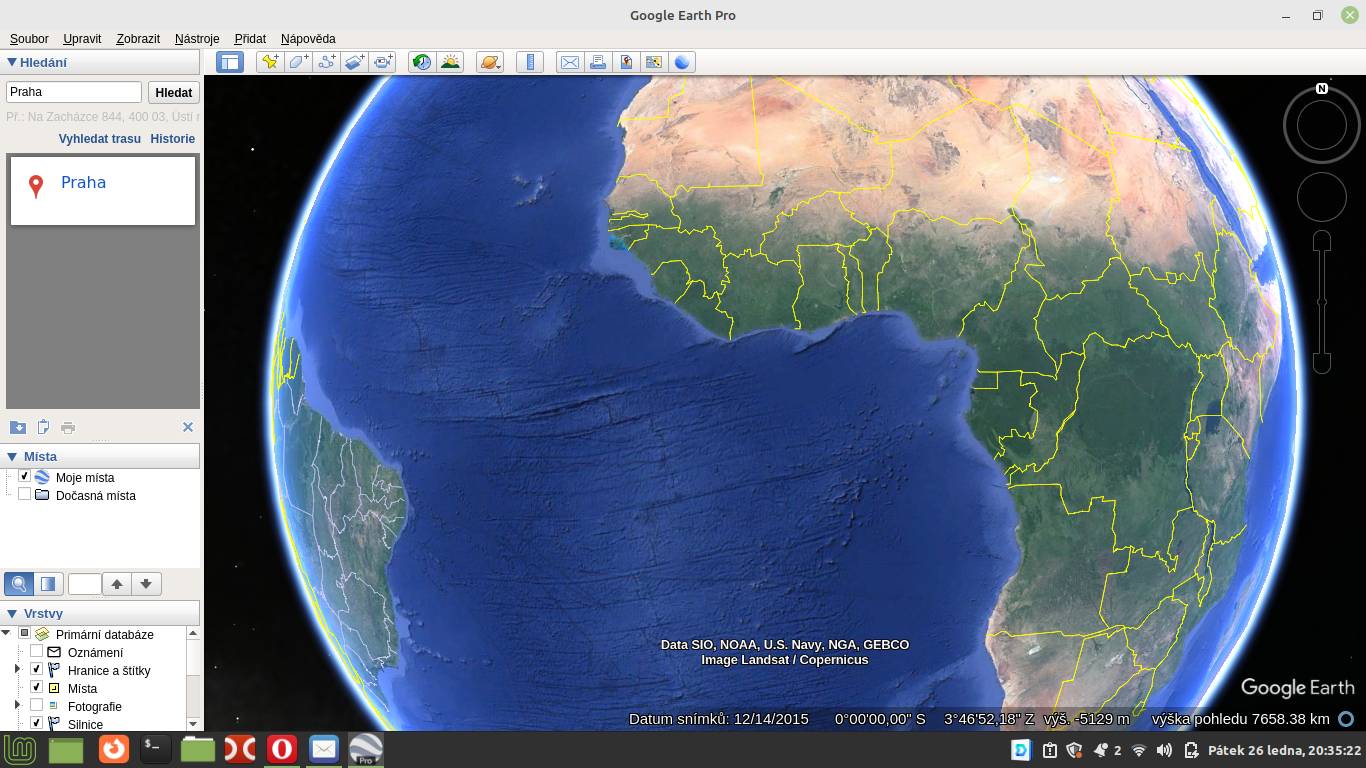Print the current view from toolbar

598,62
